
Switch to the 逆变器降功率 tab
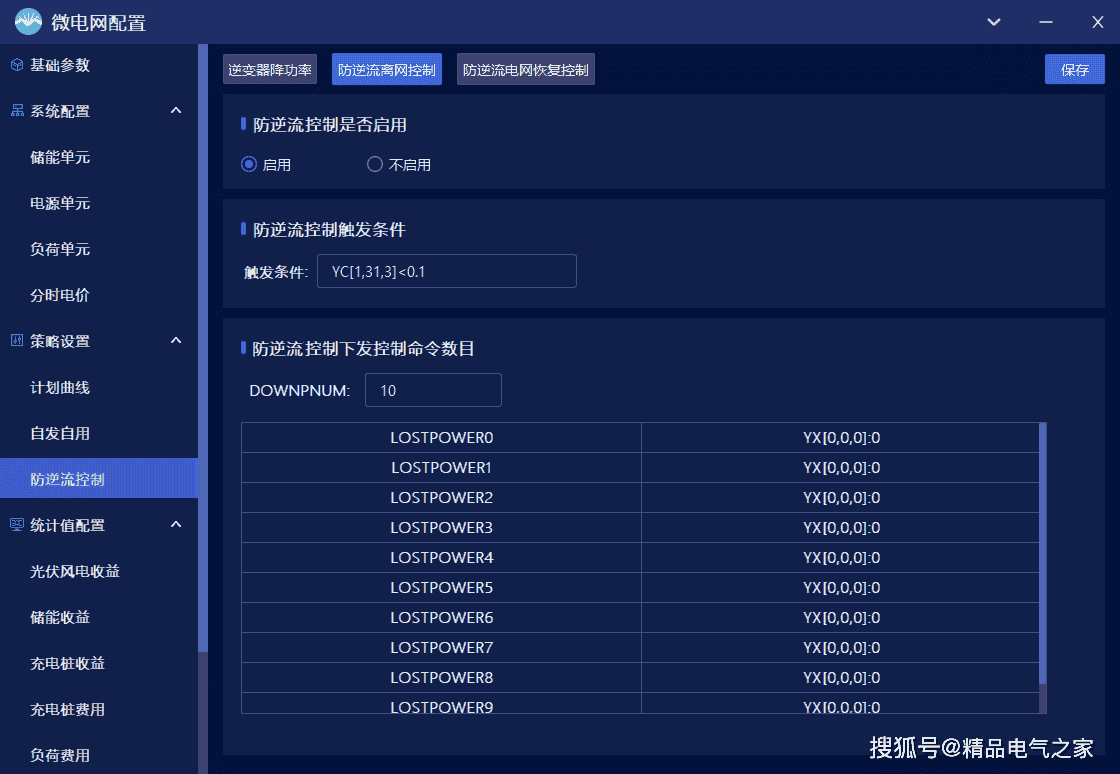(270, 70)
